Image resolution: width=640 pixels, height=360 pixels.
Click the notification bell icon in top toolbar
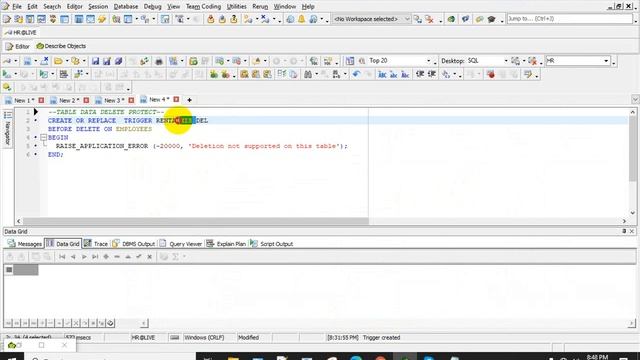point(302,19)
